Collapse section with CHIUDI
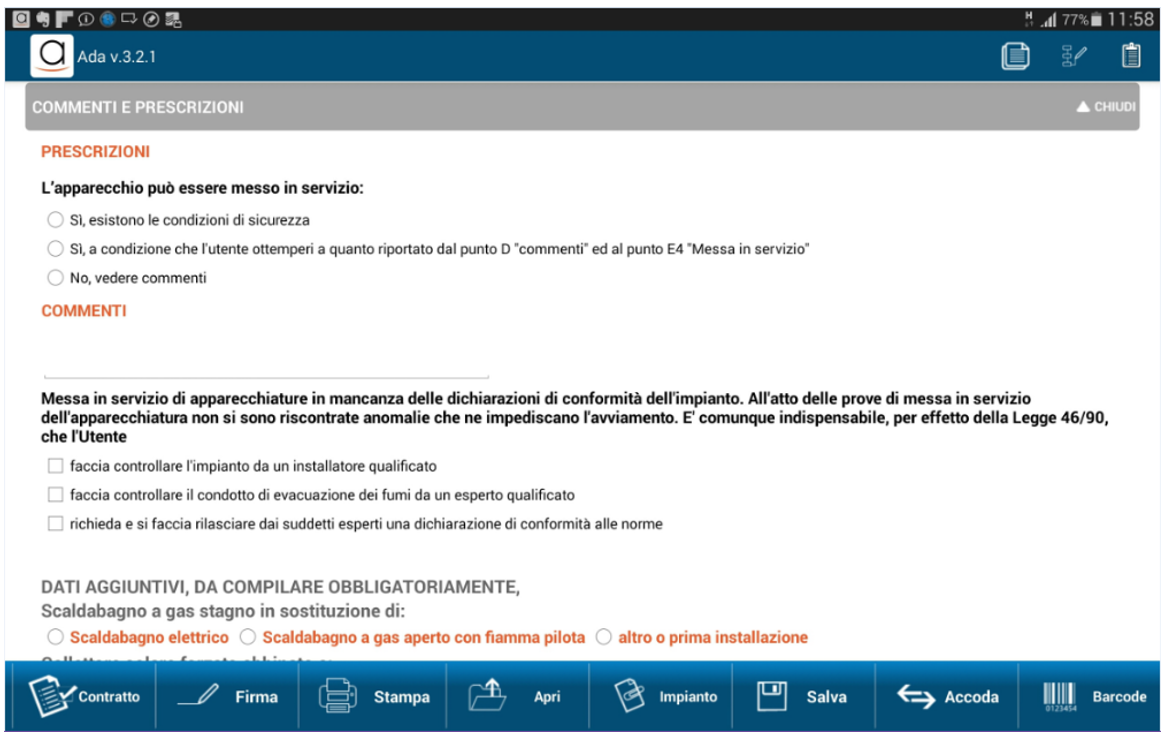The height and width of the screenshot is (735, 1163). [1106, 107]
